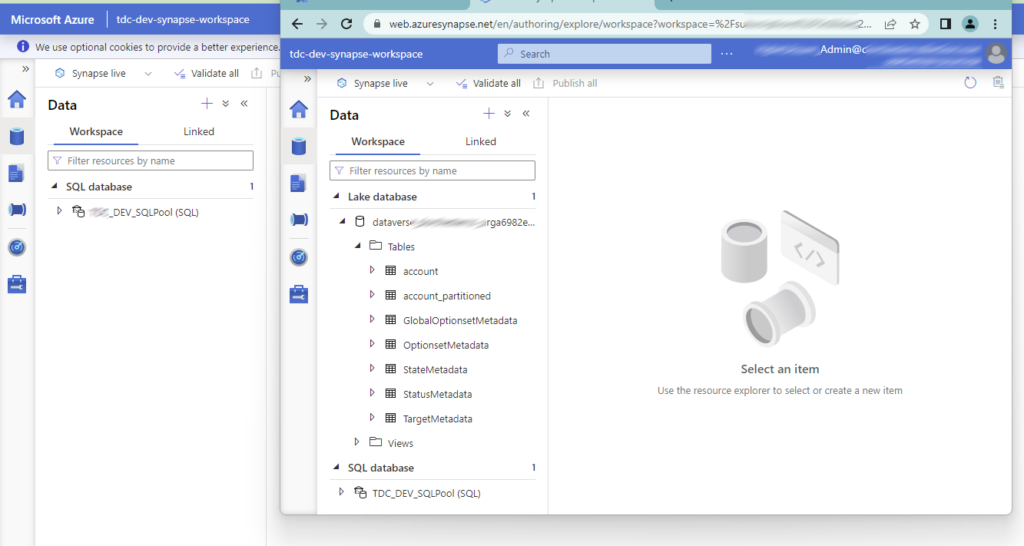1024x546 pixels.
Task: Discard all changes trash icon
Action: click(998, 82)
